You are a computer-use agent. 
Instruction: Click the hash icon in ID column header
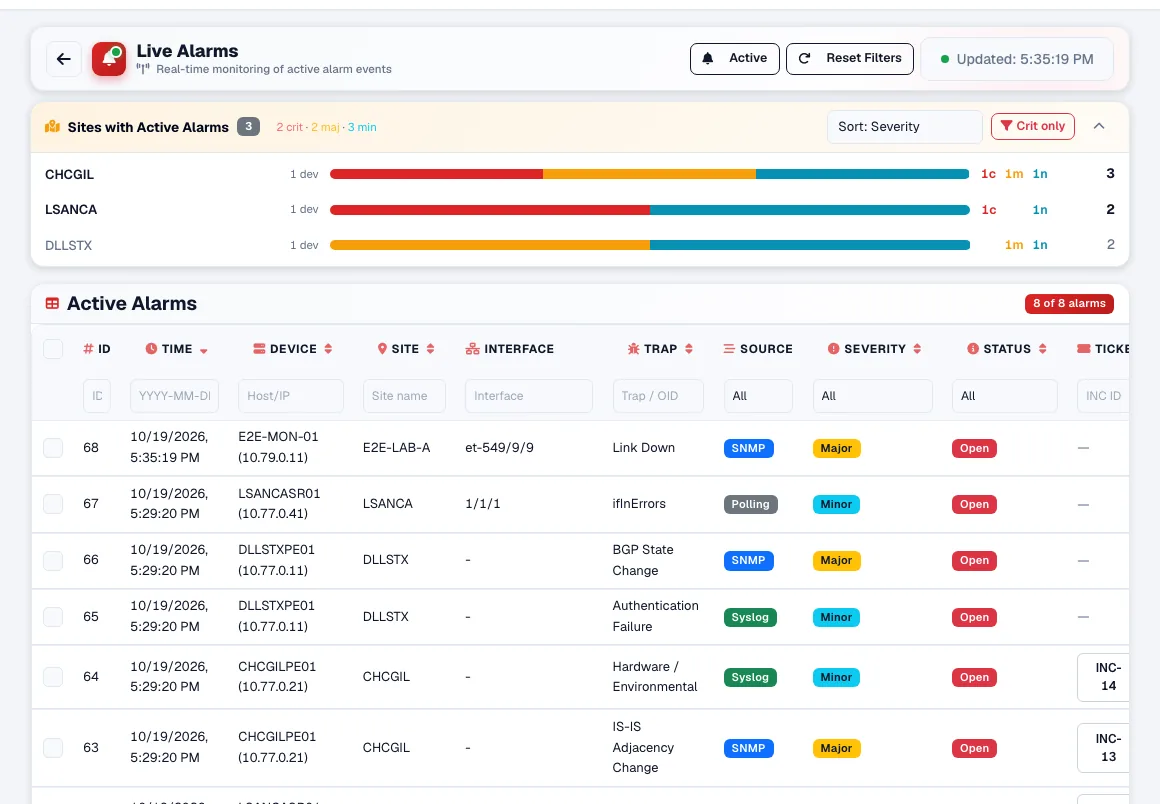(x=88, y=348)
